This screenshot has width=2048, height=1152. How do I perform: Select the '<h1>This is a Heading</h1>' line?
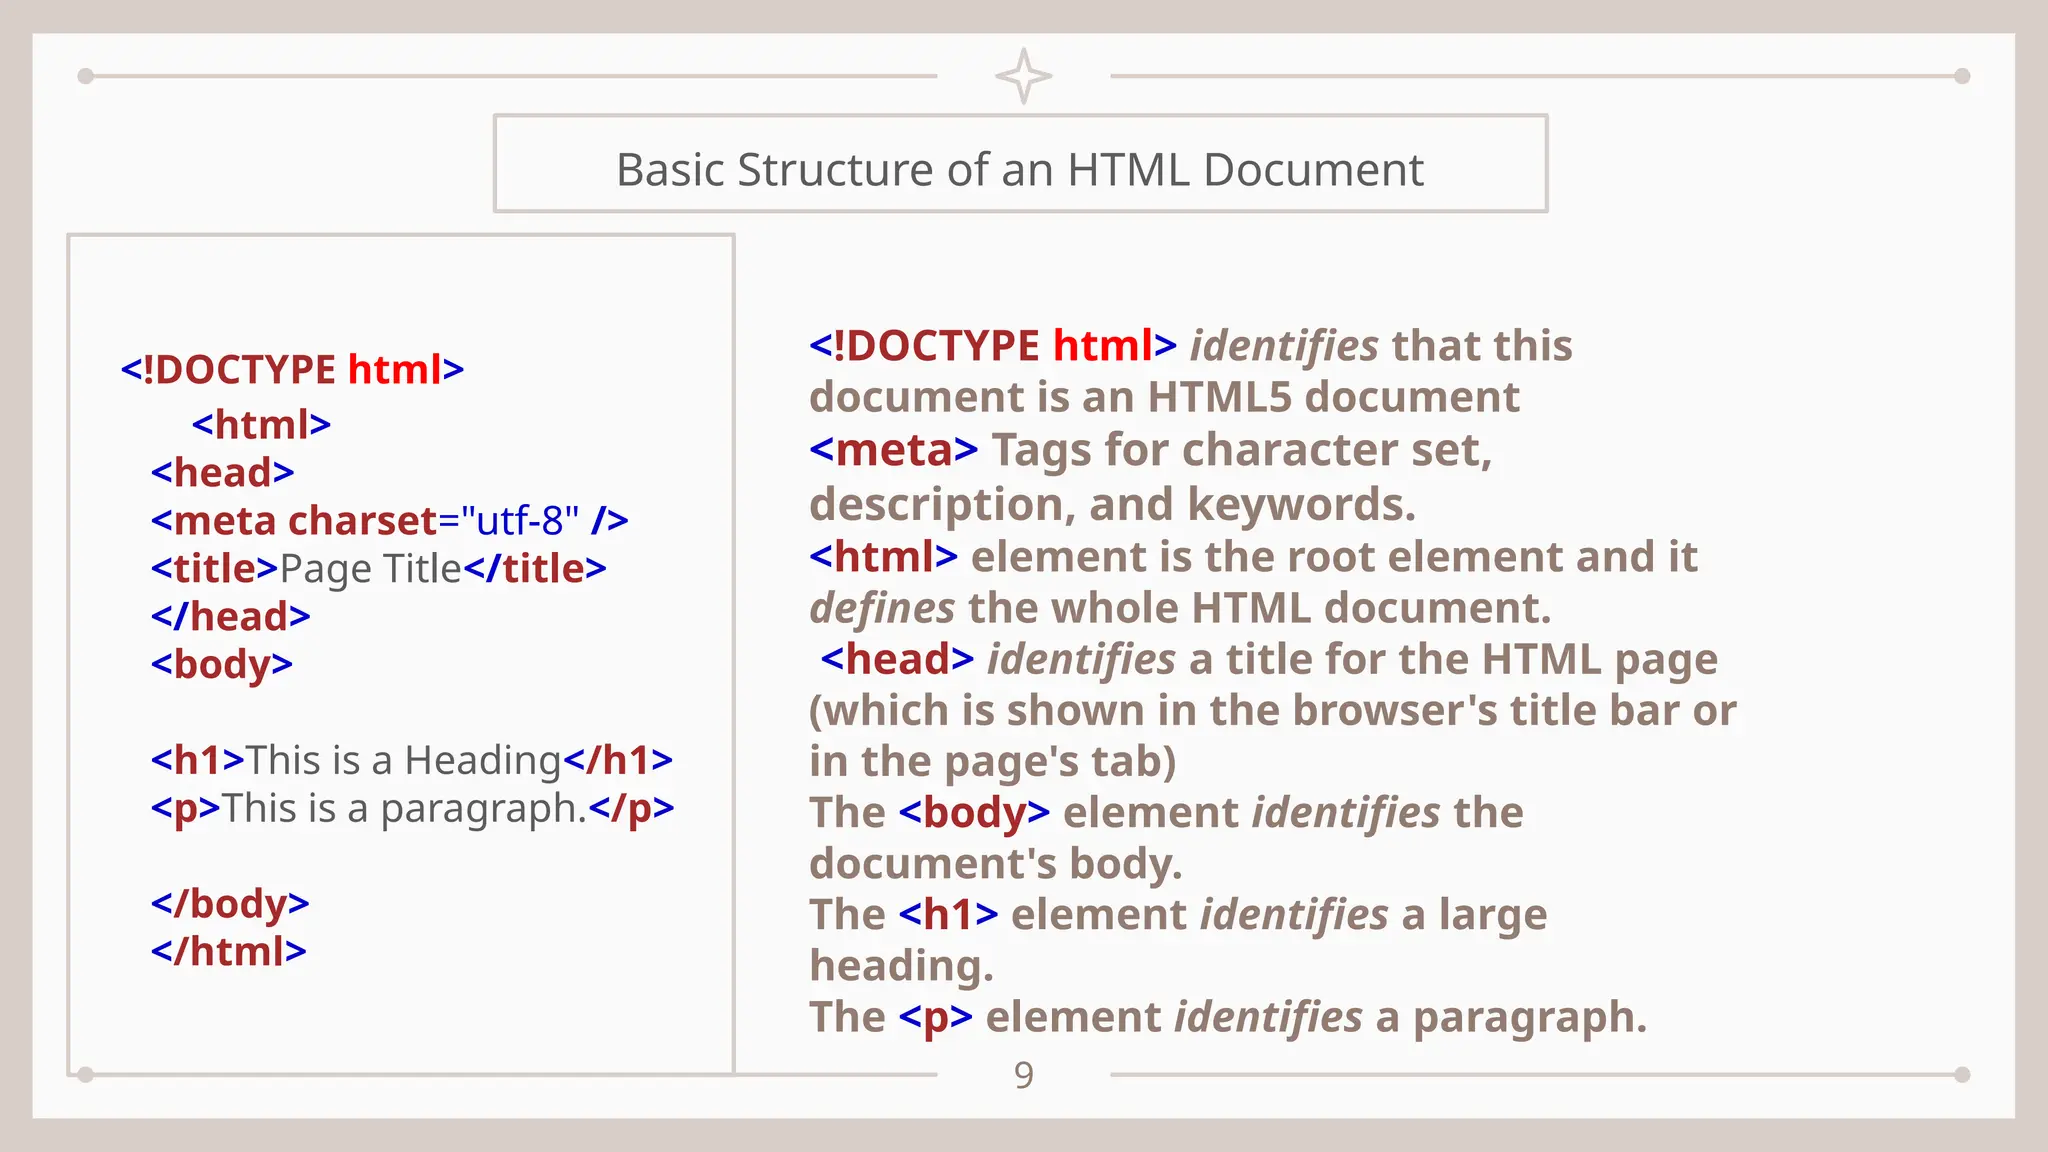pyautogui.click(x=411, y=760)
